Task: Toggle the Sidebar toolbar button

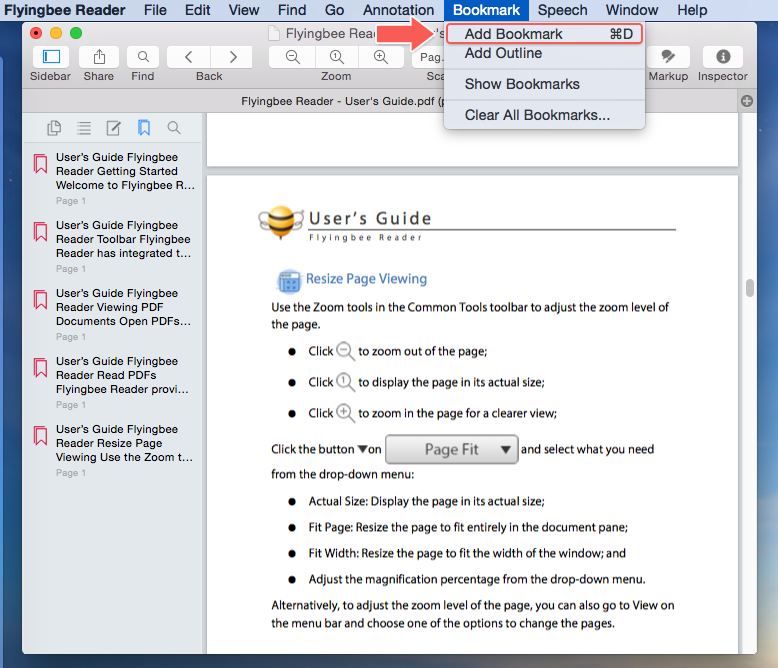Action: [x=51, y=57]
